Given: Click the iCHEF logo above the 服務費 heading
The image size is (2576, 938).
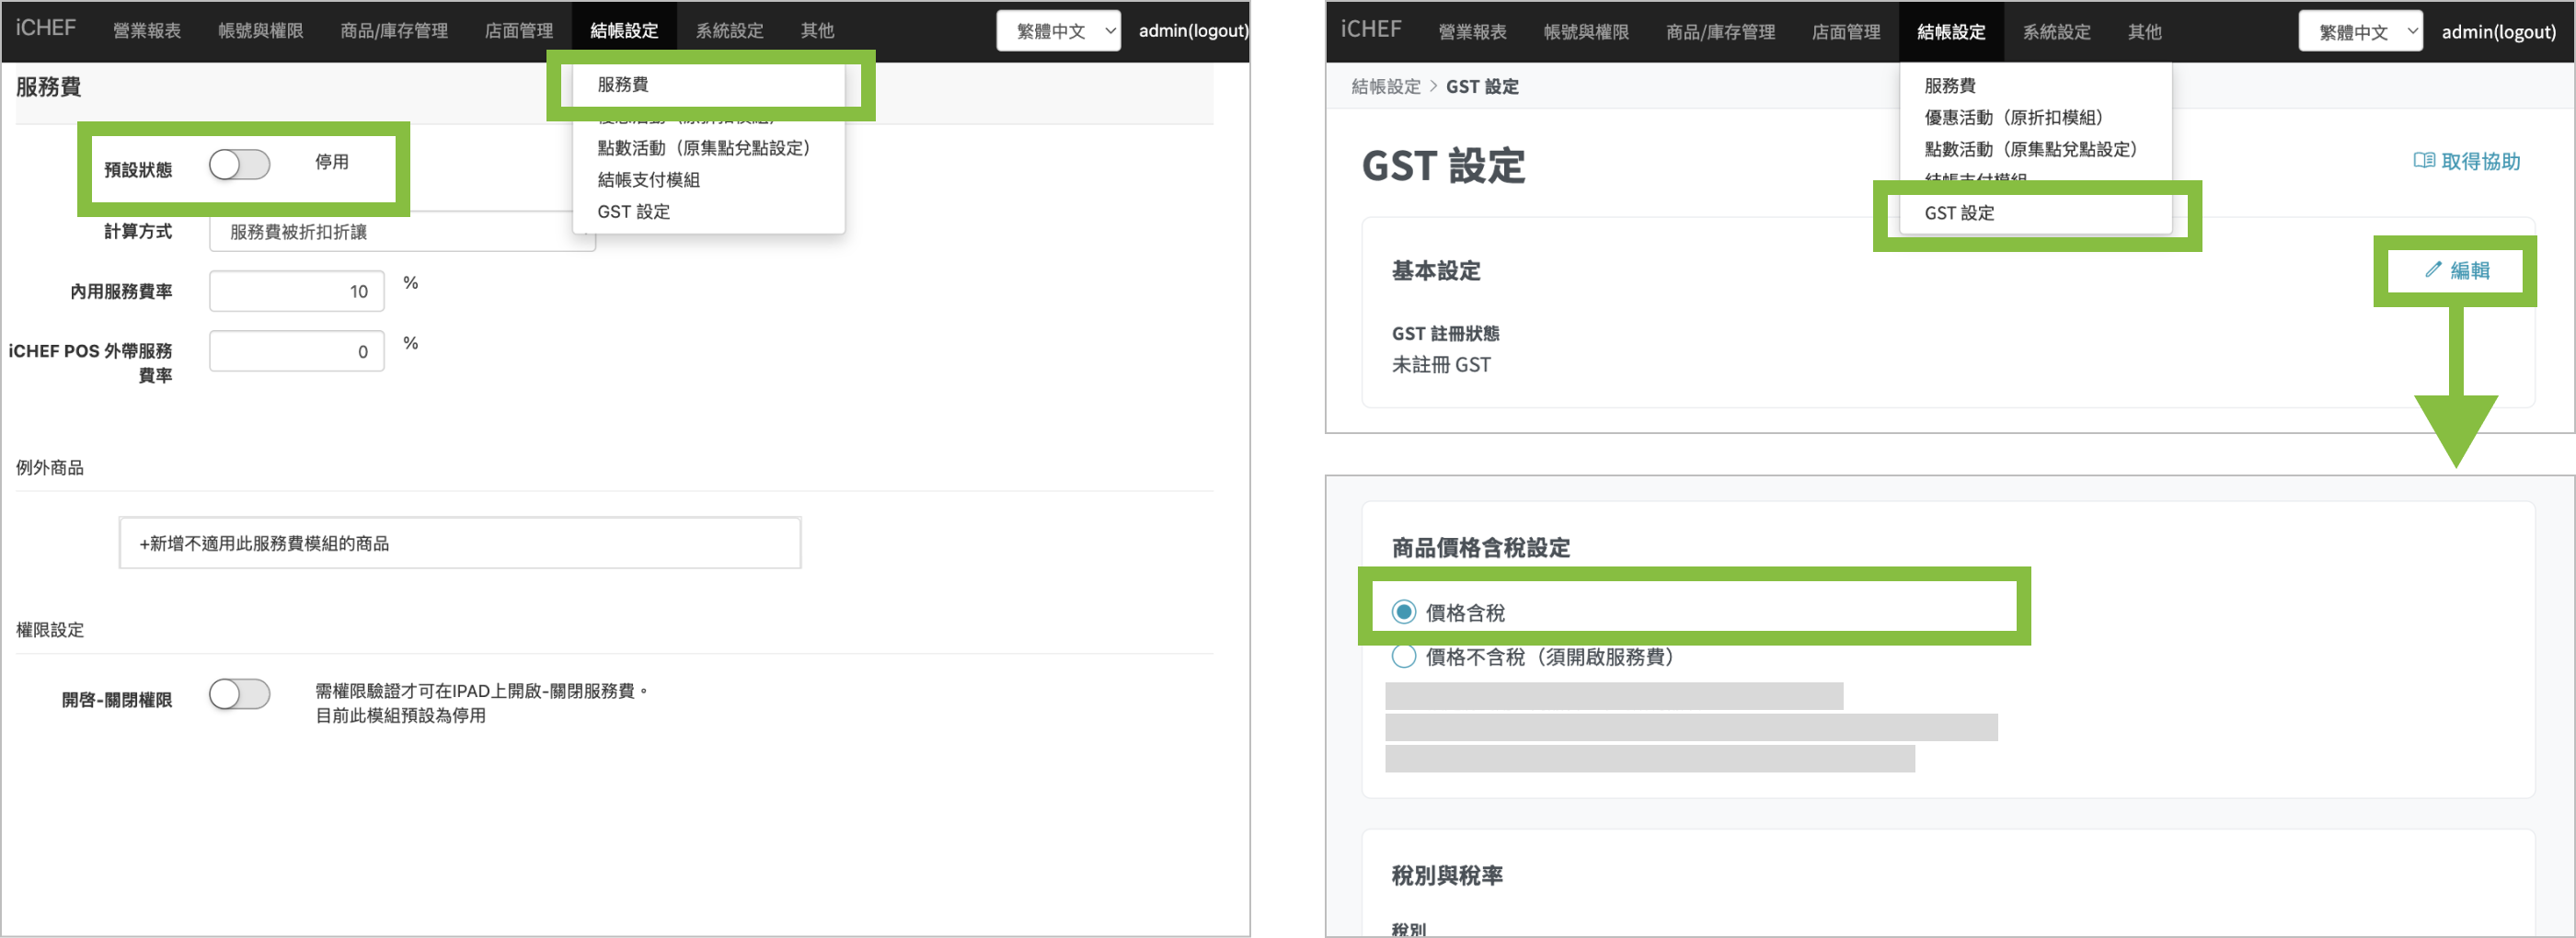Looking at the screenshot, I should pos(46,28).
